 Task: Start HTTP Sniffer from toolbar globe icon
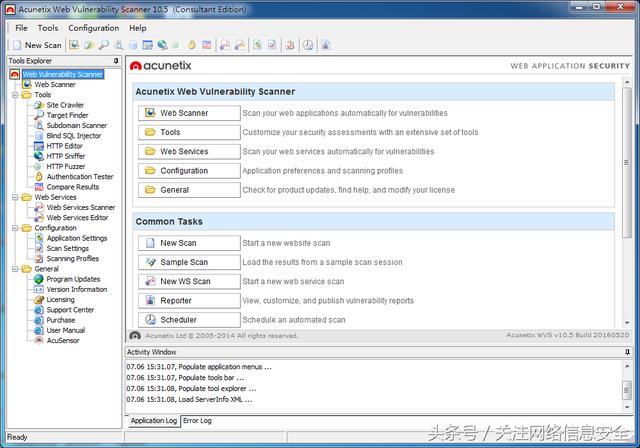(x=162, y=45)
